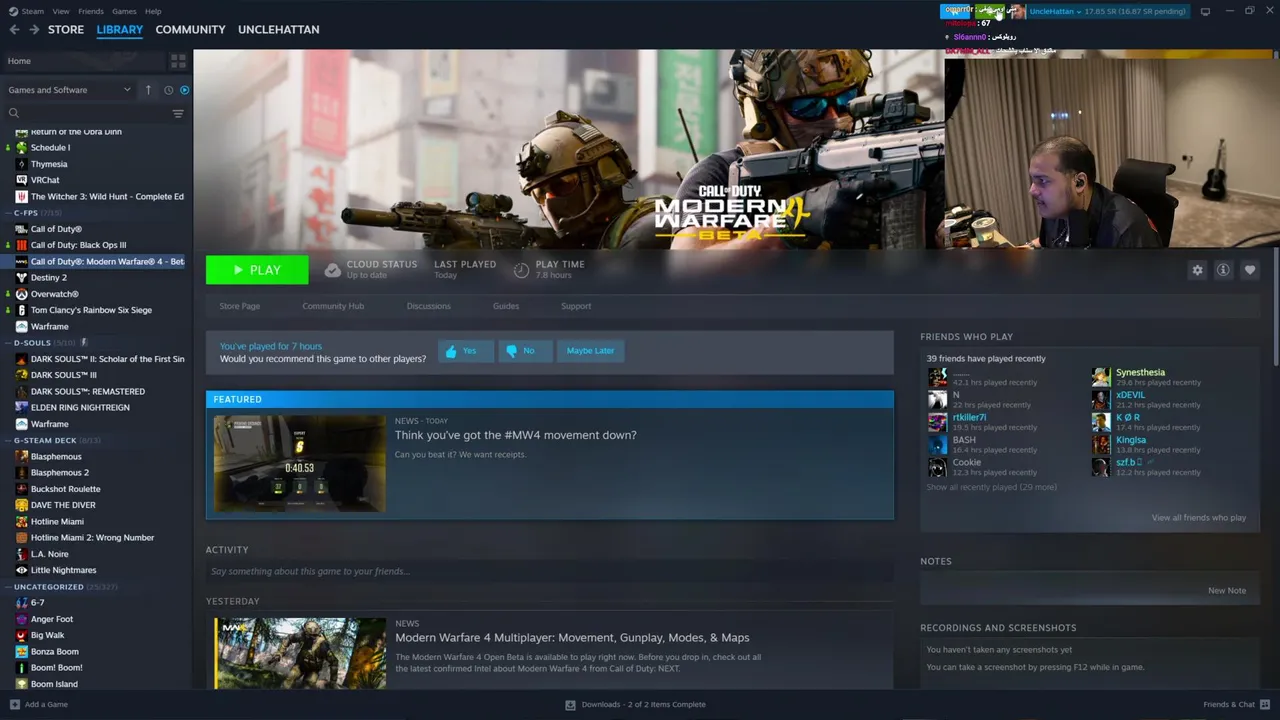Click The Witcher 3 game icon
Viewport: 1280px width, 720px height.
coord(22,197)
